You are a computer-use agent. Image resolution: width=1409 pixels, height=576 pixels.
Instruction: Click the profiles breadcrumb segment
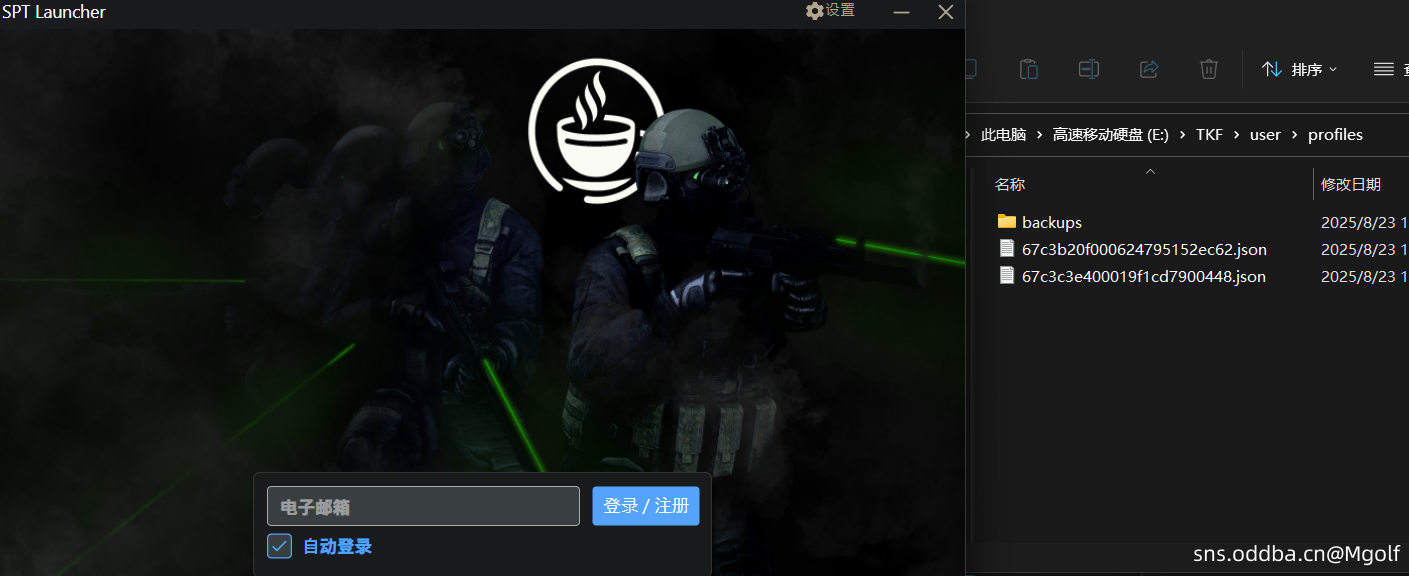[1335, 134]
